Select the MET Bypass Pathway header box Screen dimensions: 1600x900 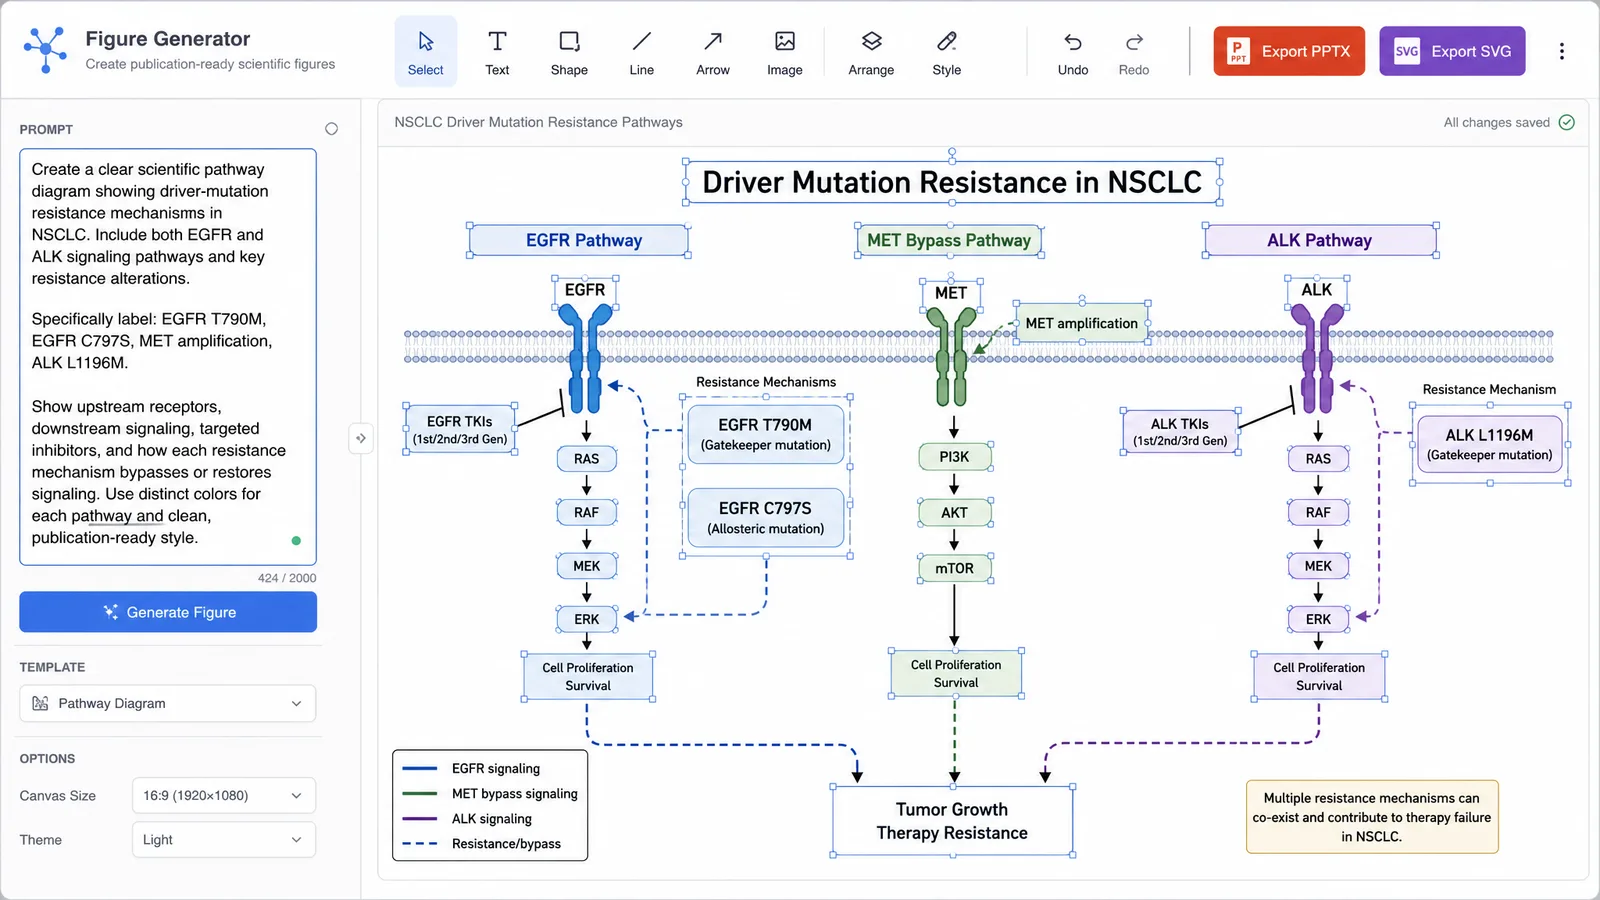pos(949,240)
